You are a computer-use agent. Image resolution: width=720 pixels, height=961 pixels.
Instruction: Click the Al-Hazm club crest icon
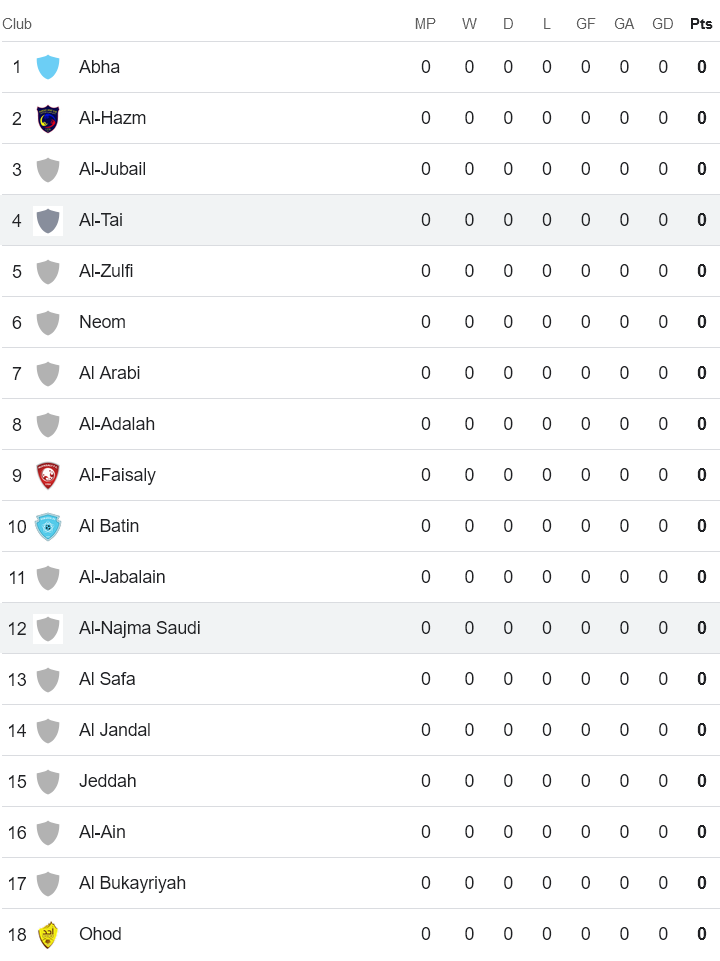pos(48,118)
